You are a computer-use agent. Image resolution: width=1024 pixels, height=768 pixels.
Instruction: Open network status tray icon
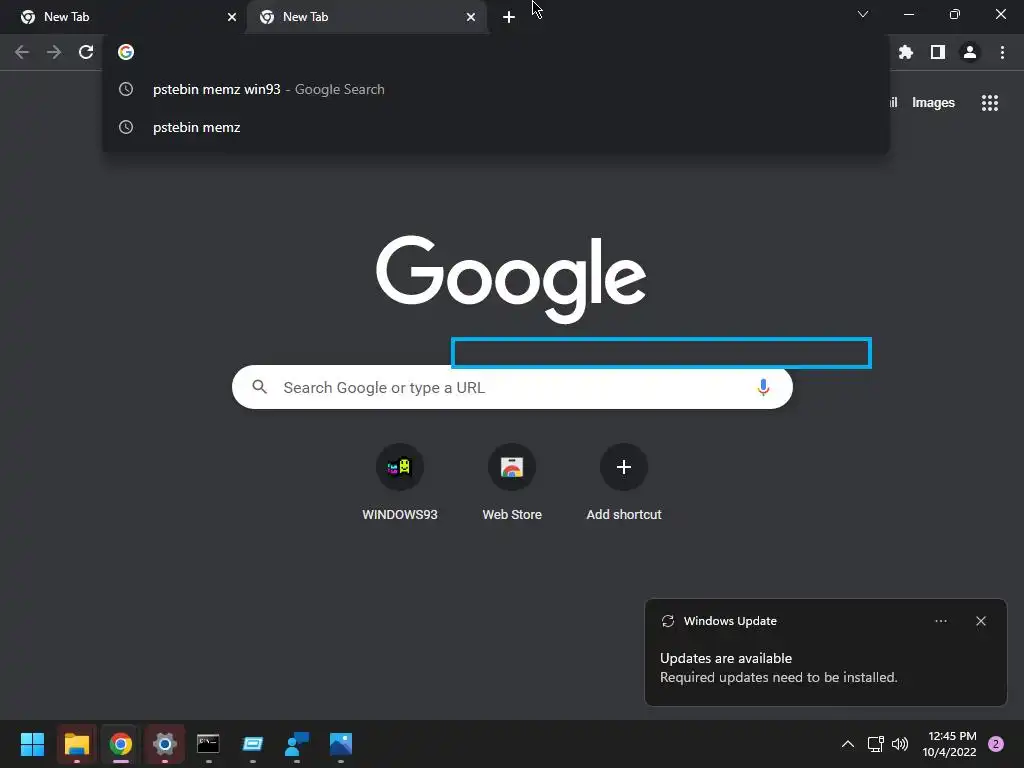click(x=876, y=744)
